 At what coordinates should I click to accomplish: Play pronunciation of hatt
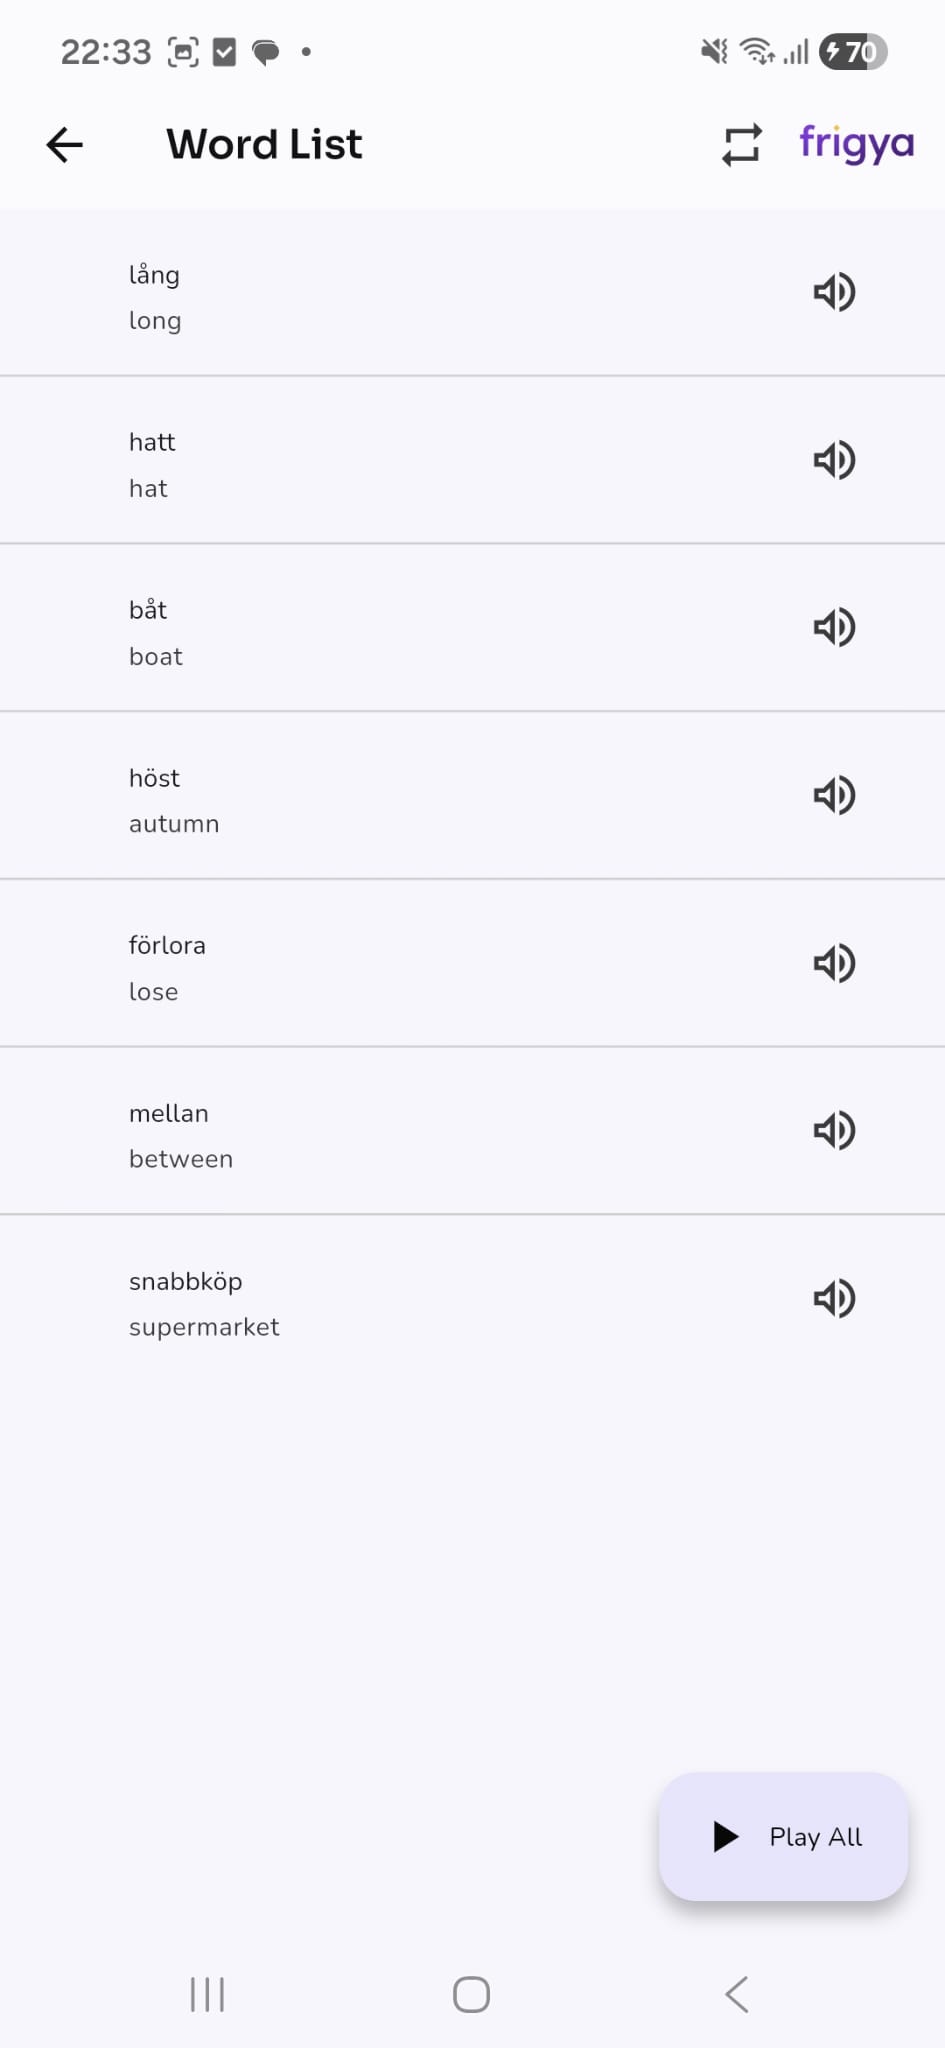[833, 460]
